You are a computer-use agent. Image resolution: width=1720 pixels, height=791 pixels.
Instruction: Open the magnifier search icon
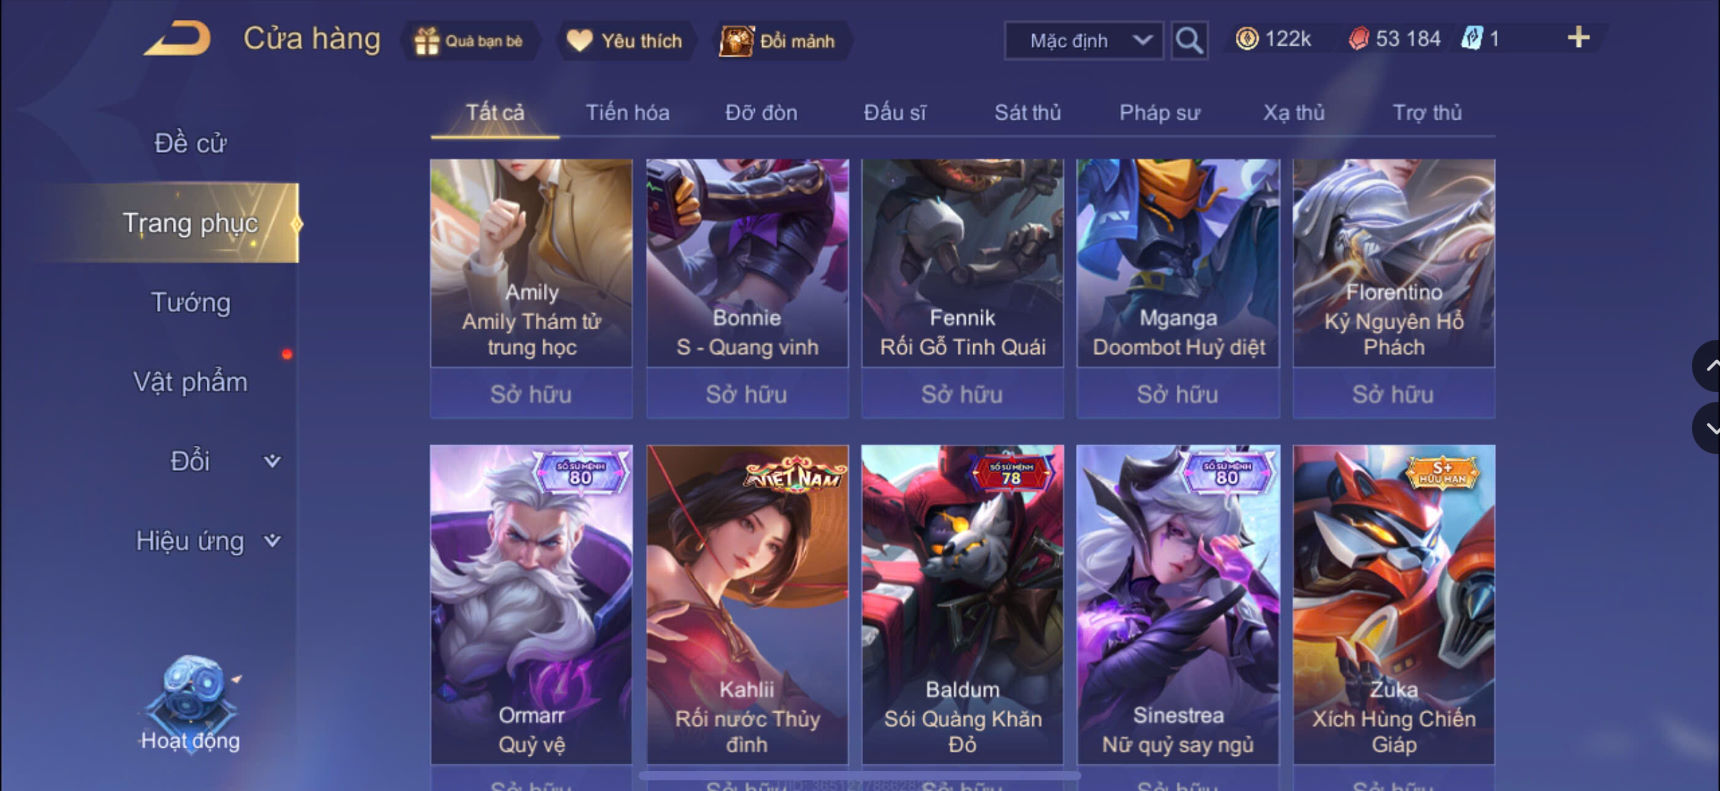[1189, 41]
